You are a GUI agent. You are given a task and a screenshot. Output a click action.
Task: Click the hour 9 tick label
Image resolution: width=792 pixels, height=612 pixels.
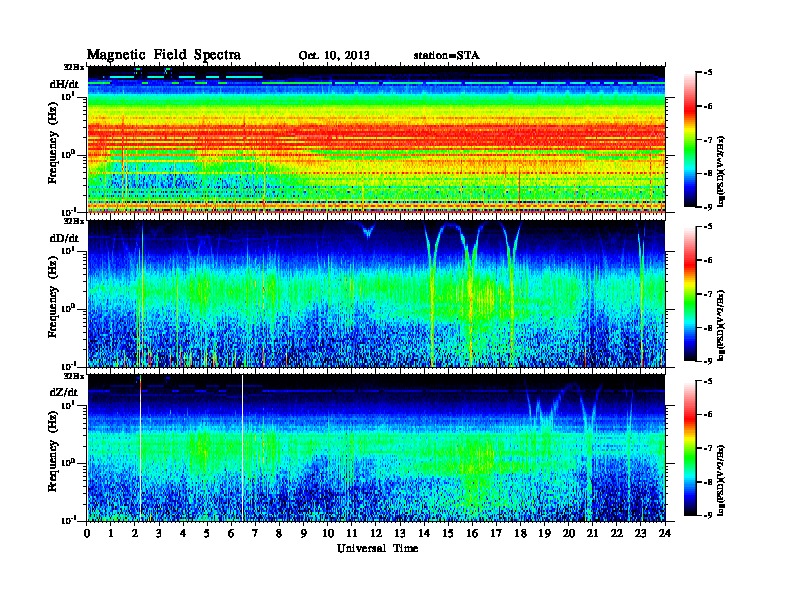(304, 533)
